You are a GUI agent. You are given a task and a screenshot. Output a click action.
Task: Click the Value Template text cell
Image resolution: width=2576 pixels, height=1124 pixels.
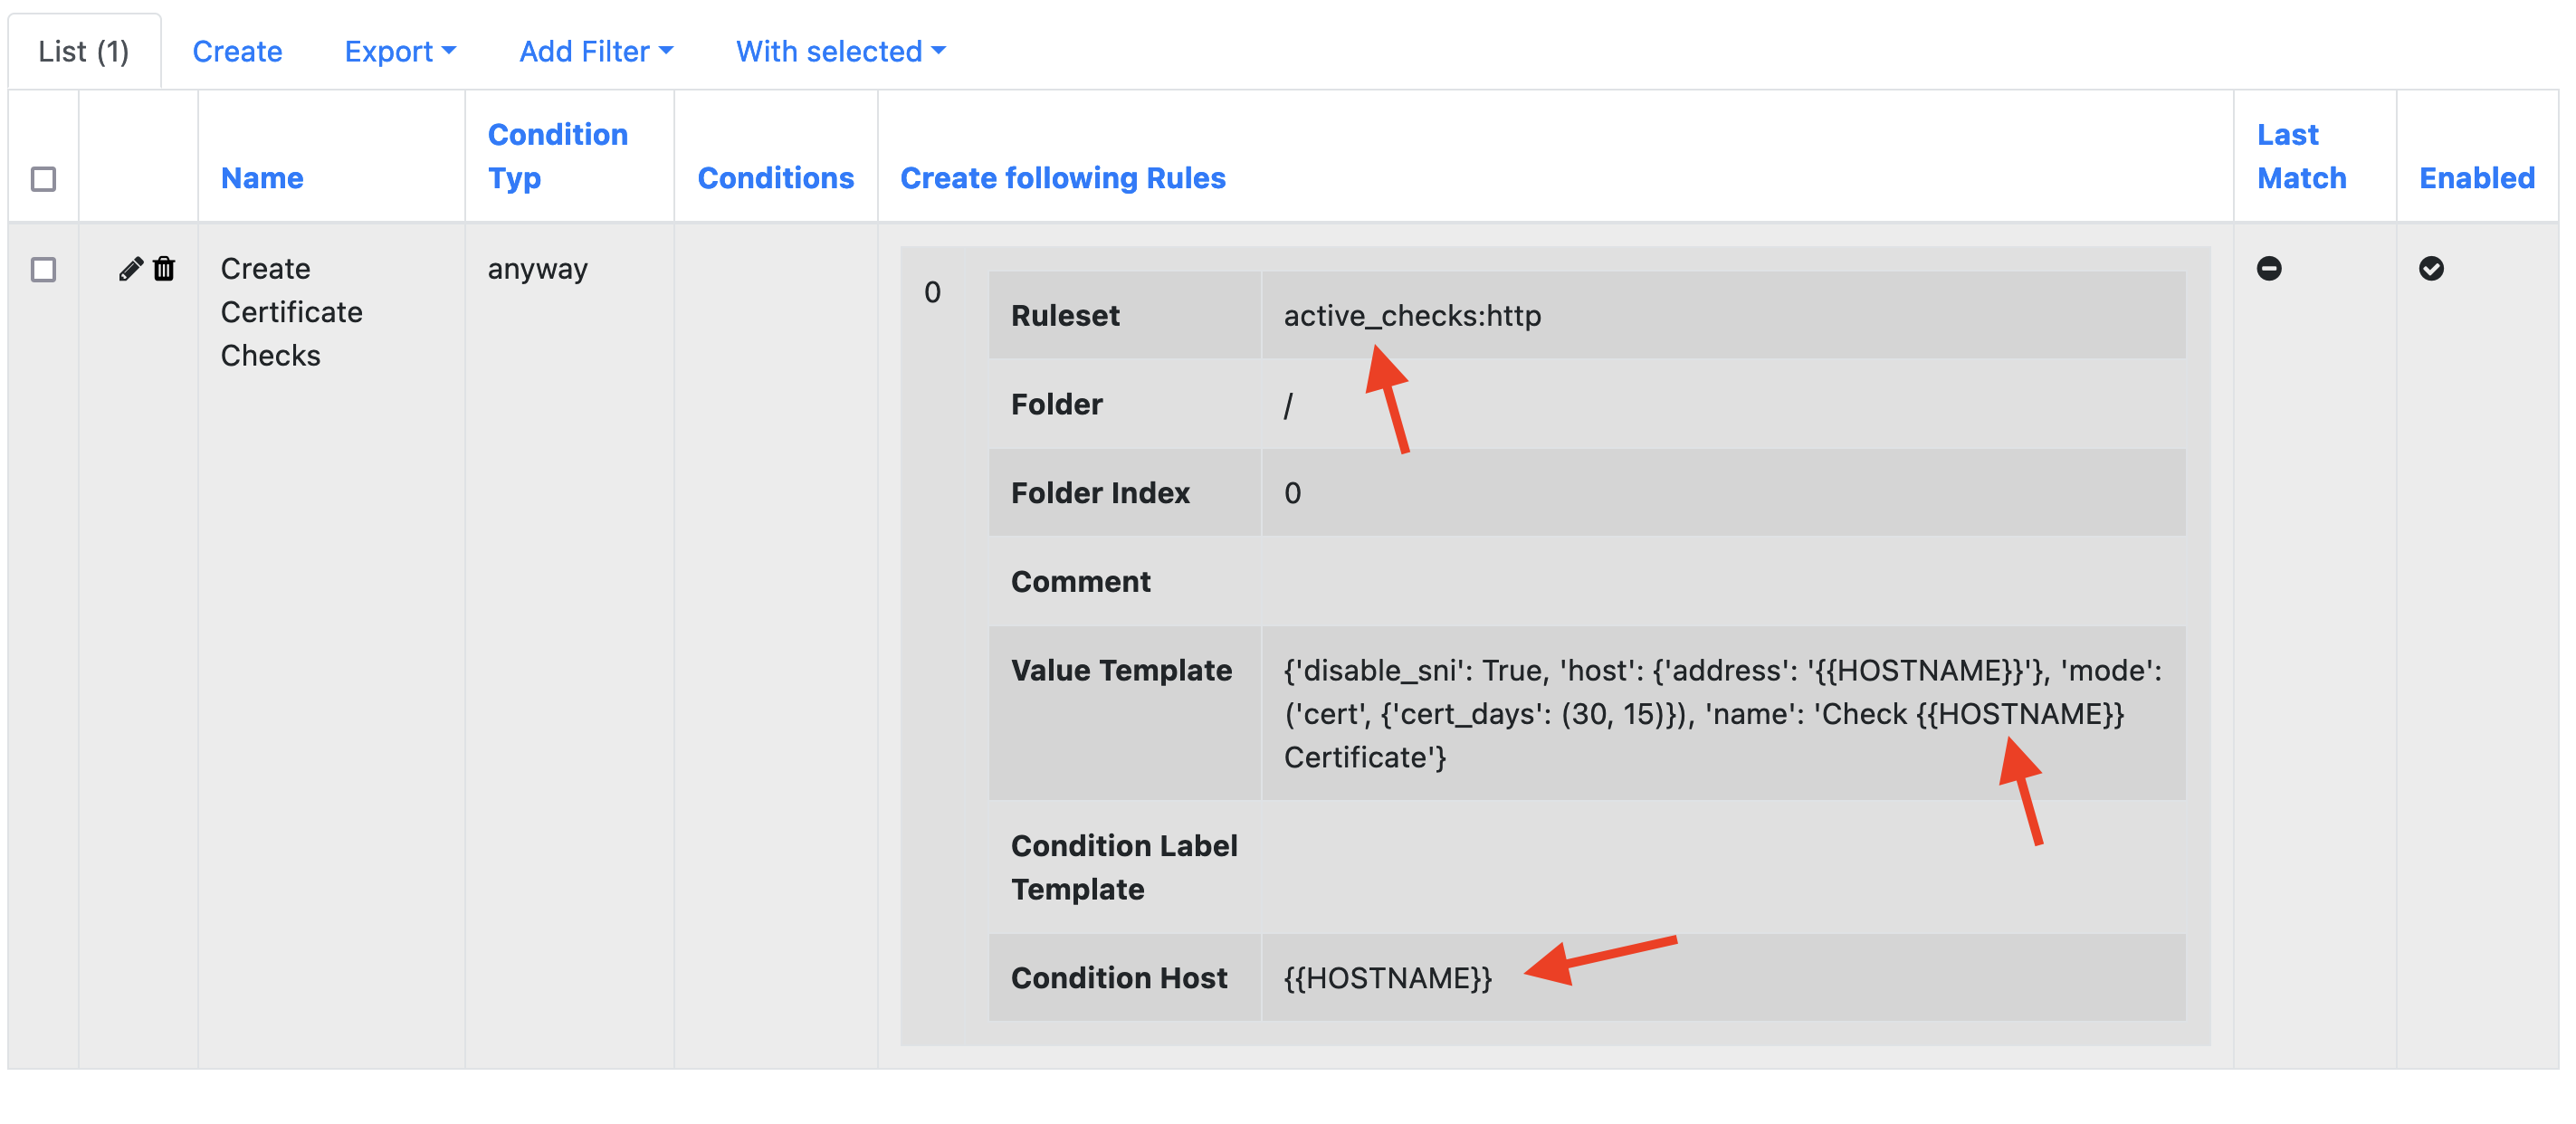1720,713
